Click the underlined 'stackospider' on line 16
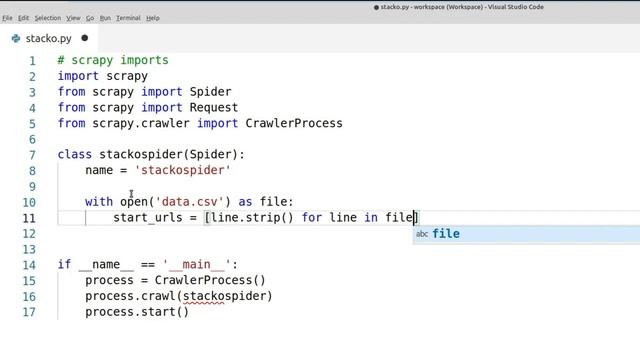This screenshot has height=360, width=640. point(224,296)
